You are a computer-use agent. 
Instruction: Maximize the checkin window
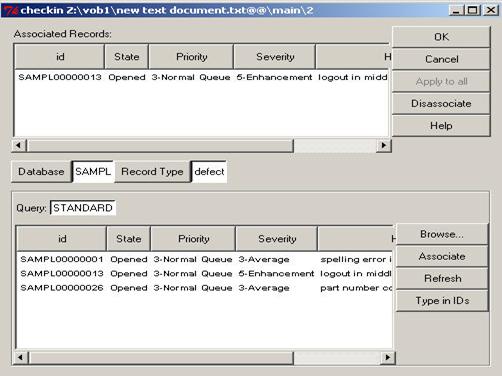(x=473, y=10)
